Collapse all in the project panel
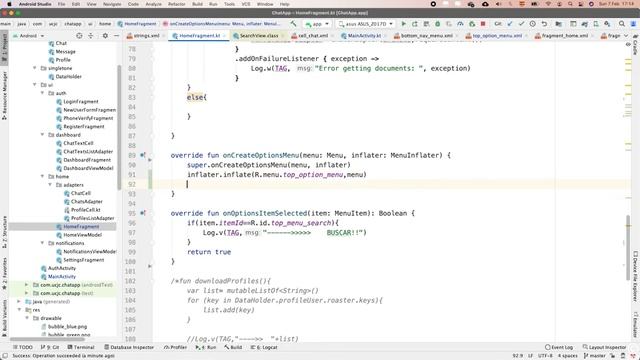The image size is (640, 360). pyautogui.click(x=91, y=36)
